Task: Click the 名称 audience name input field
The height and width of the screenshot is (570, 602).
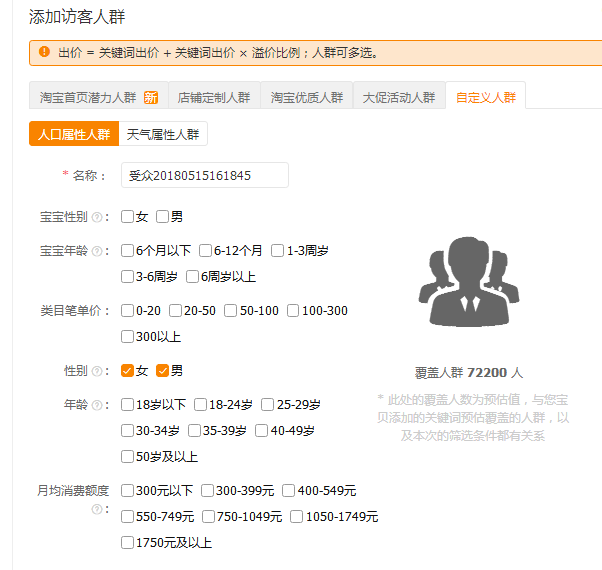Action: pyautogui.click(x=204, y=176)
